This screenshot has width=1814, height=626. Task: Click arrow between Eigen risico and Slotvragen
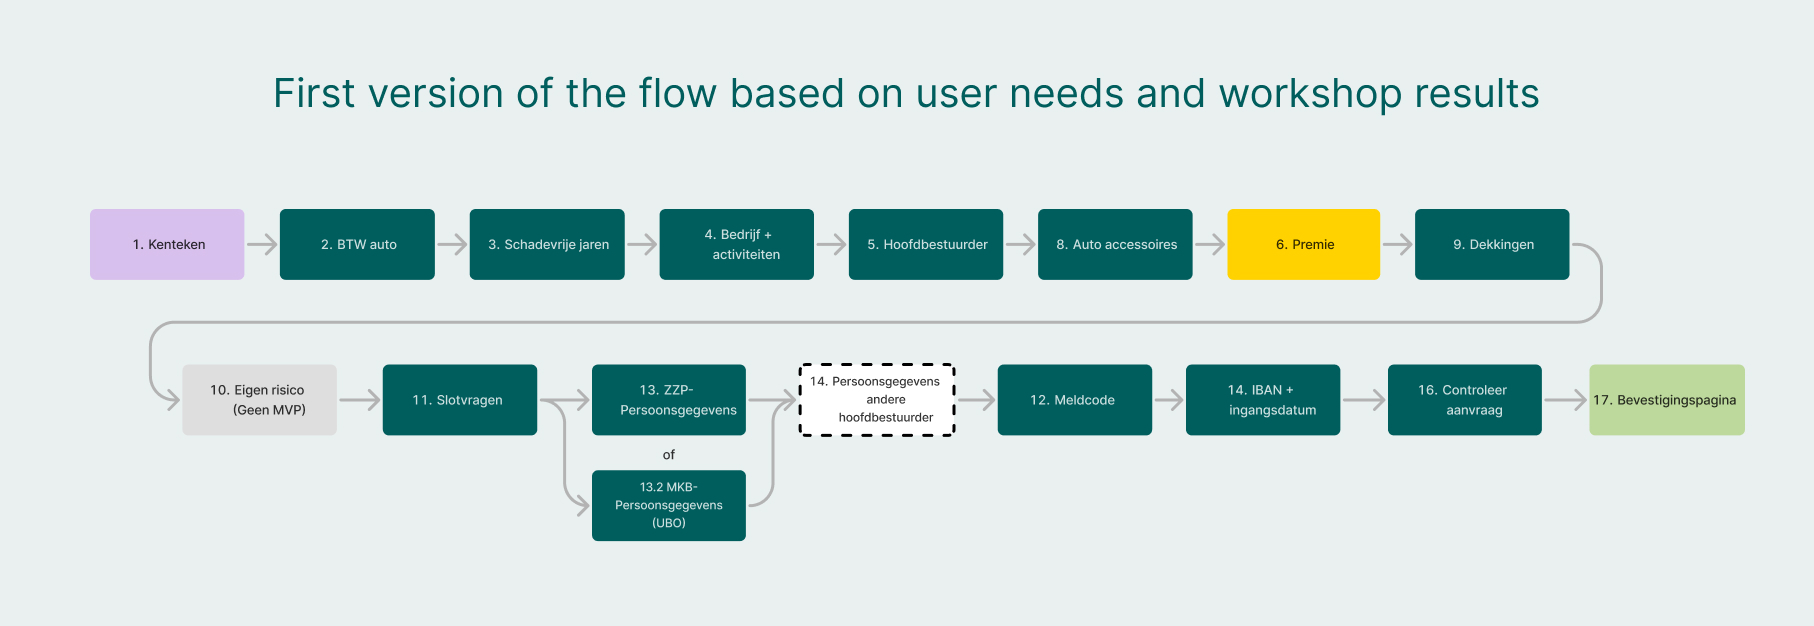point(360,400)
